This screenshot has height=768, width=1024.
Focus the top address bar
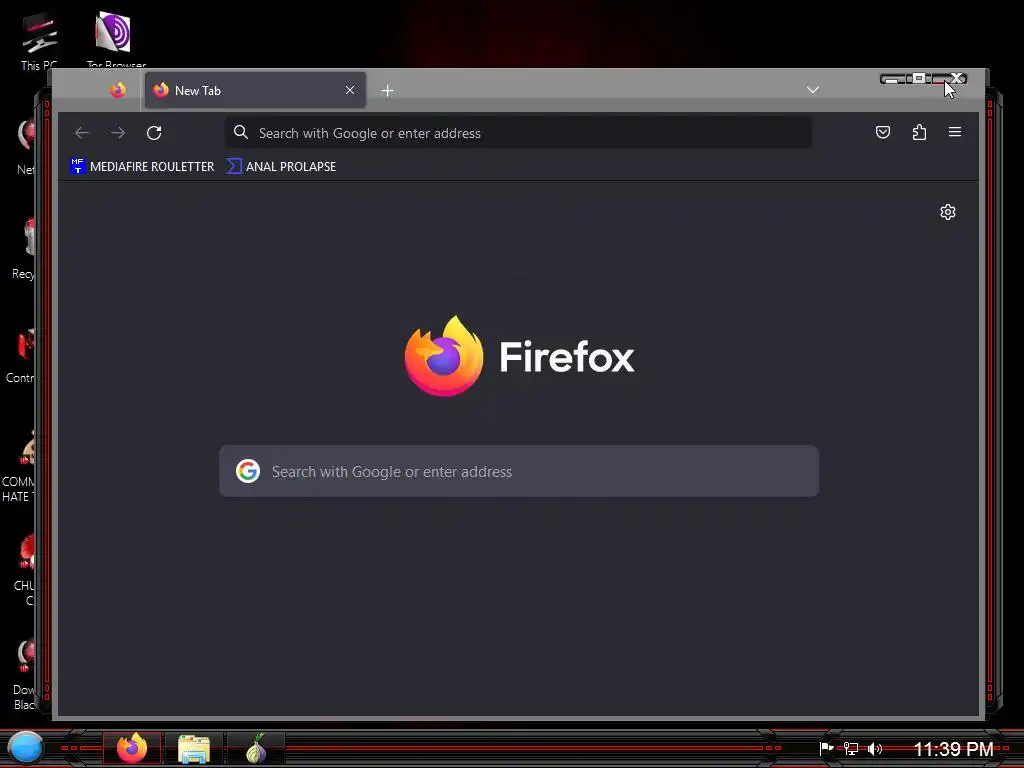click(519, 133)
